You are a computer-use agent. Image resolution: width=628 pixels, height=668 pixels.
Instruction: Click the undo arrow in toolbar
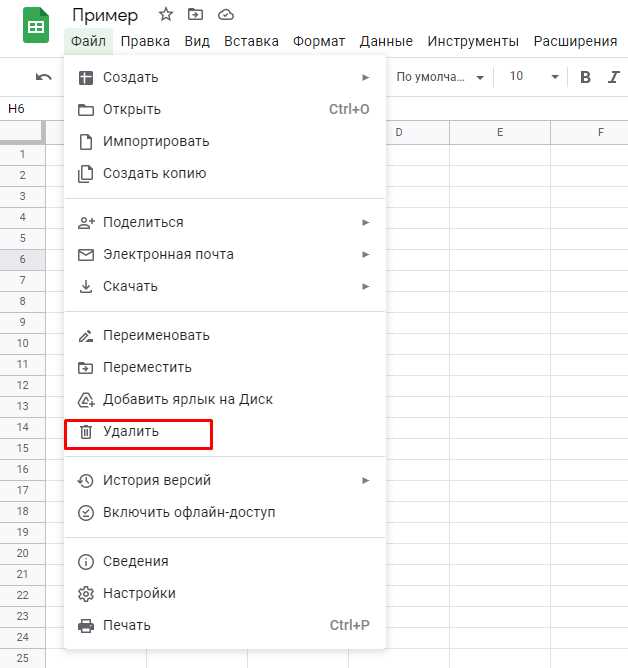tap(43, 77)
